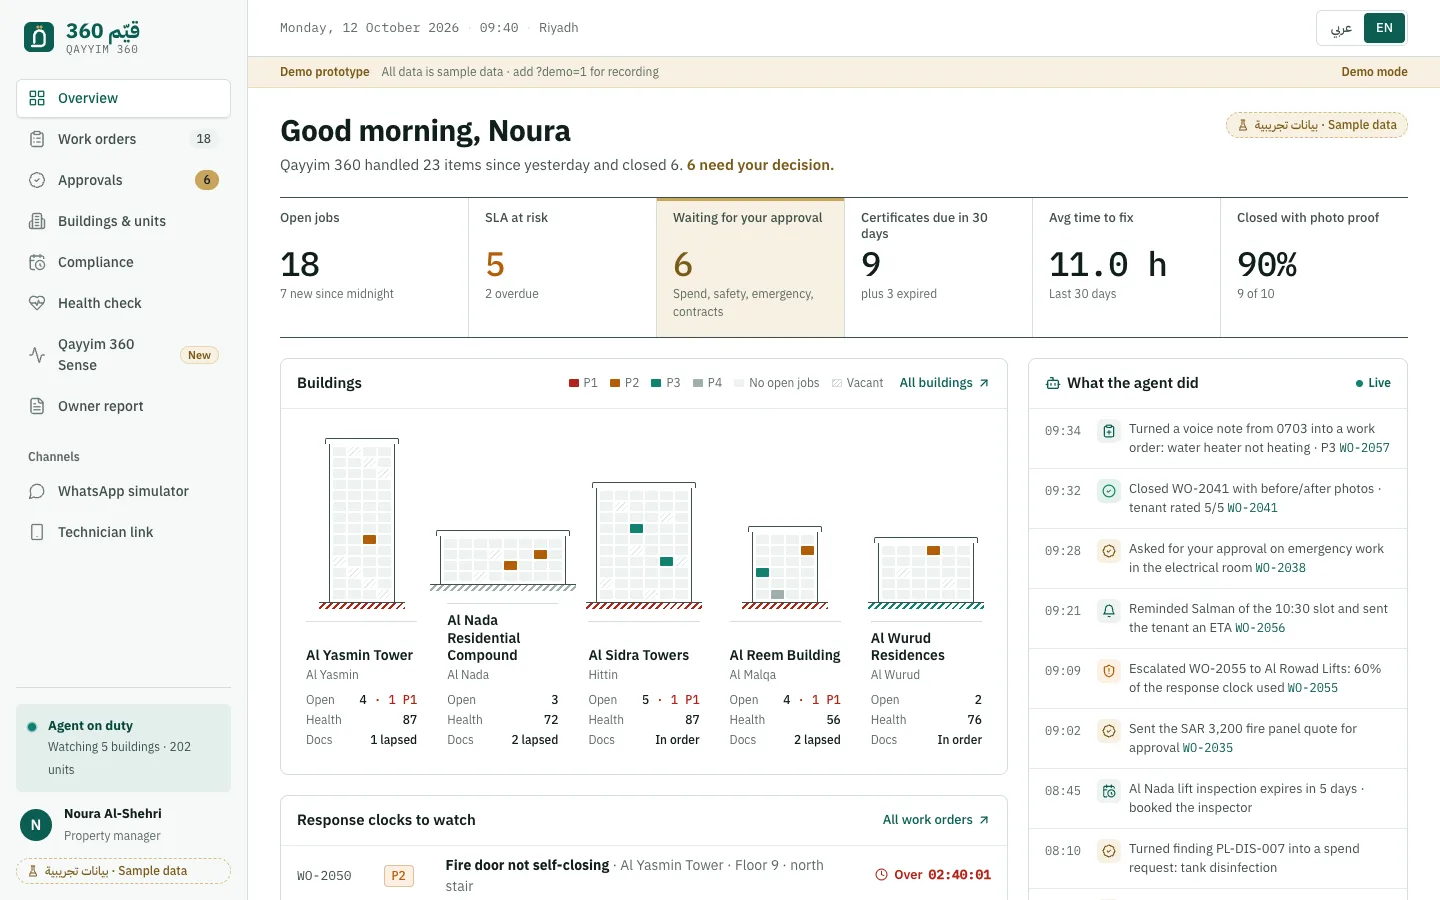The width and height of the screenshot is (1440, 900).
Task: Click the Al Reem Building name
Action: [x=785, y=655]
